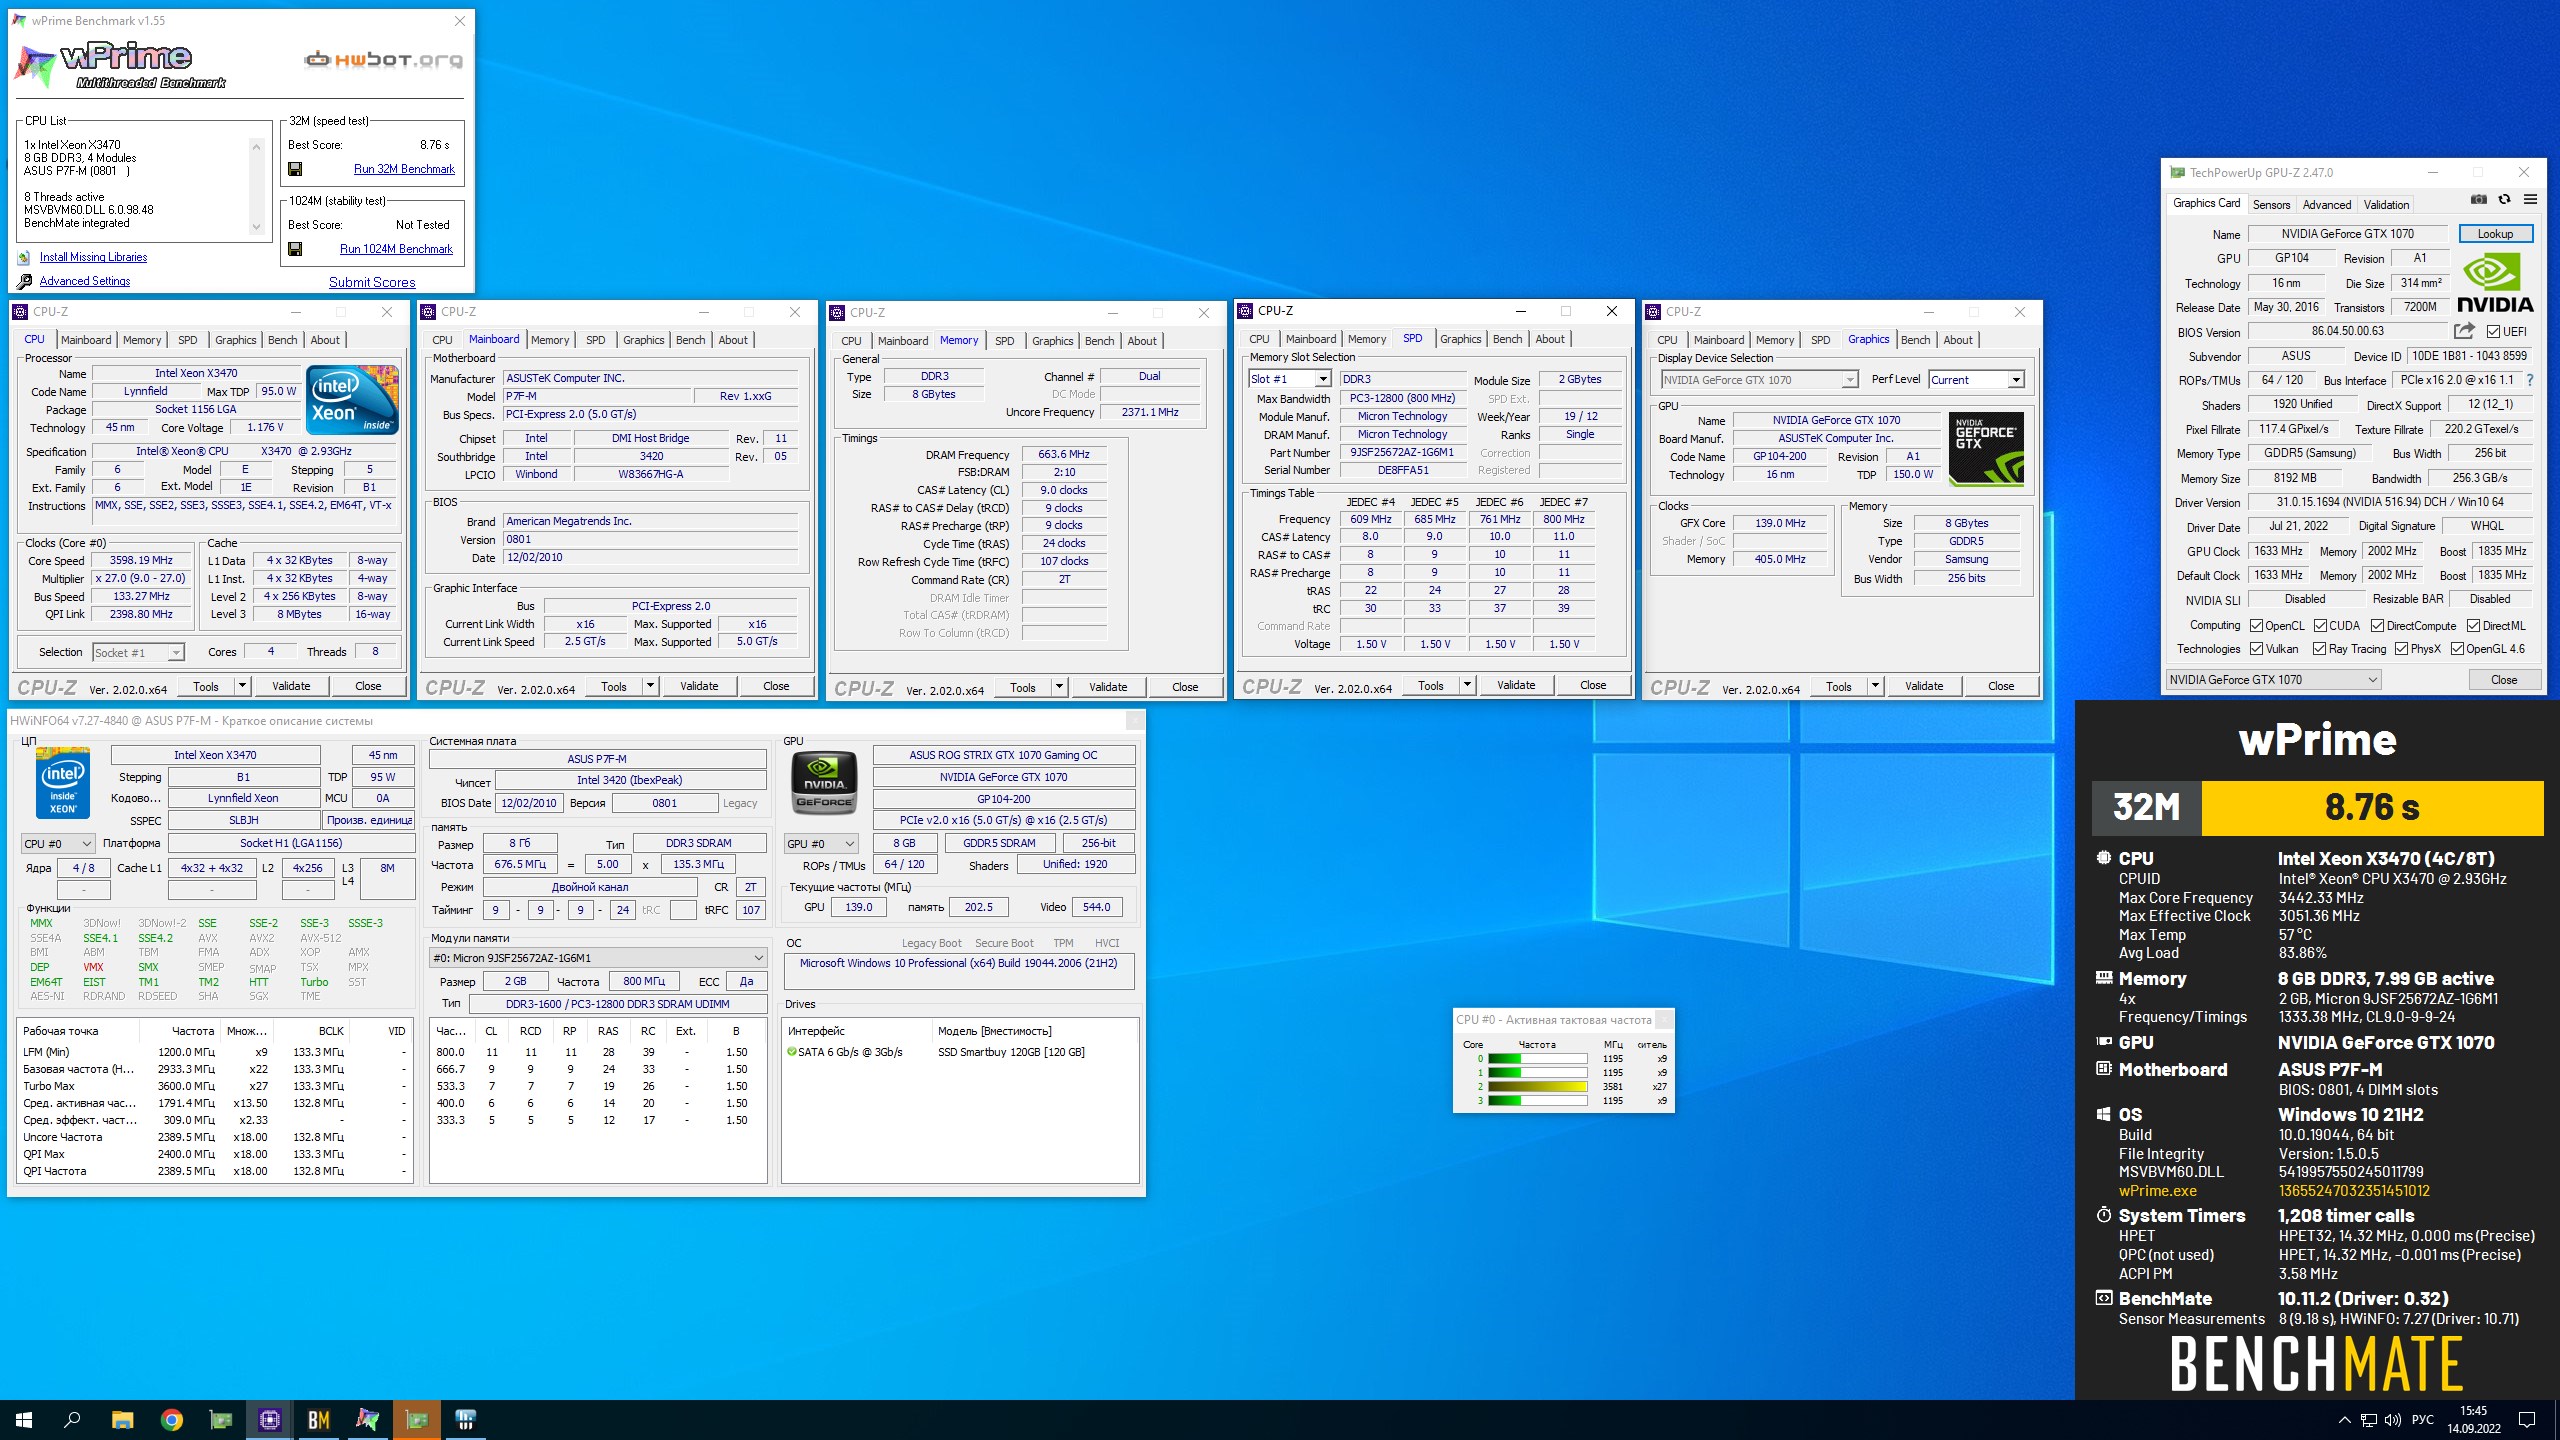Click Run 1024M Benchmark link
Image resolution: width=2560 pixels, height=1440 pixels.
[x=396, y=249]
